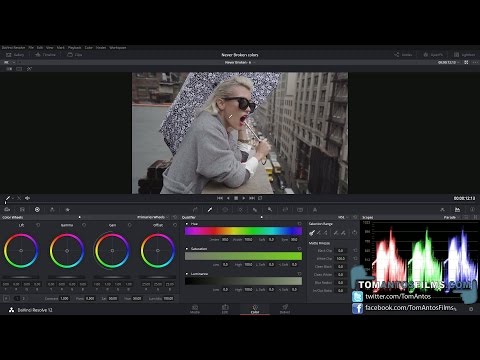Click the Lift master wheel slider
Viewport: 480px width, 360px height.
pyautogui.click(x=21, y=277)
